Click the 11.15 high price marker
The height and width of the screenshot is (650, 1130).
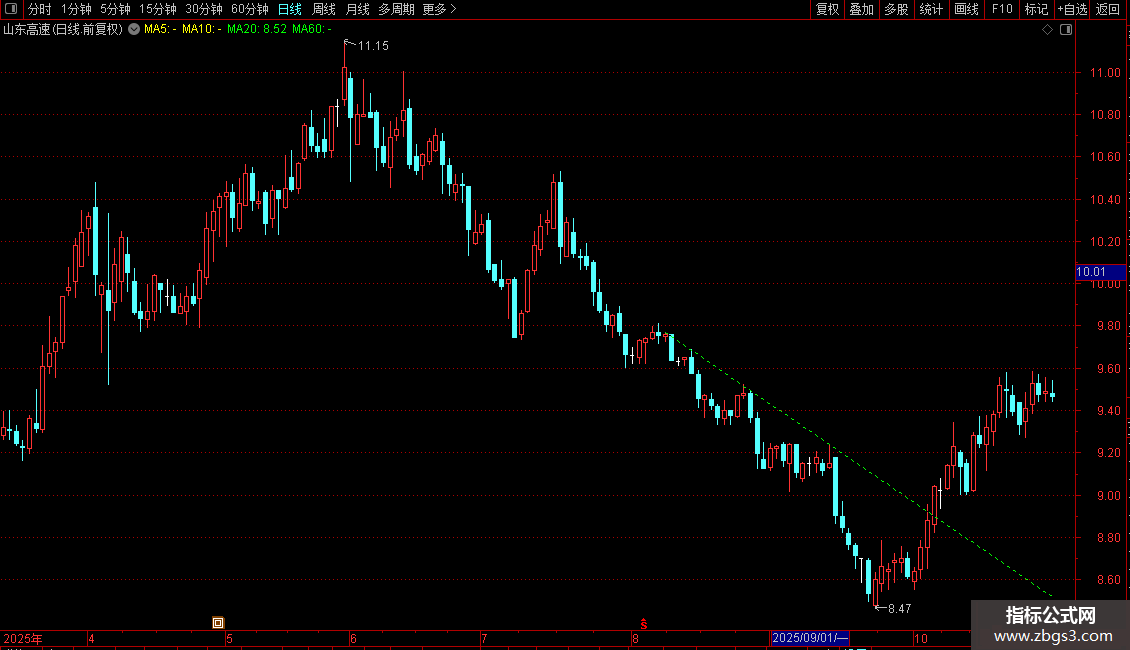373,45
